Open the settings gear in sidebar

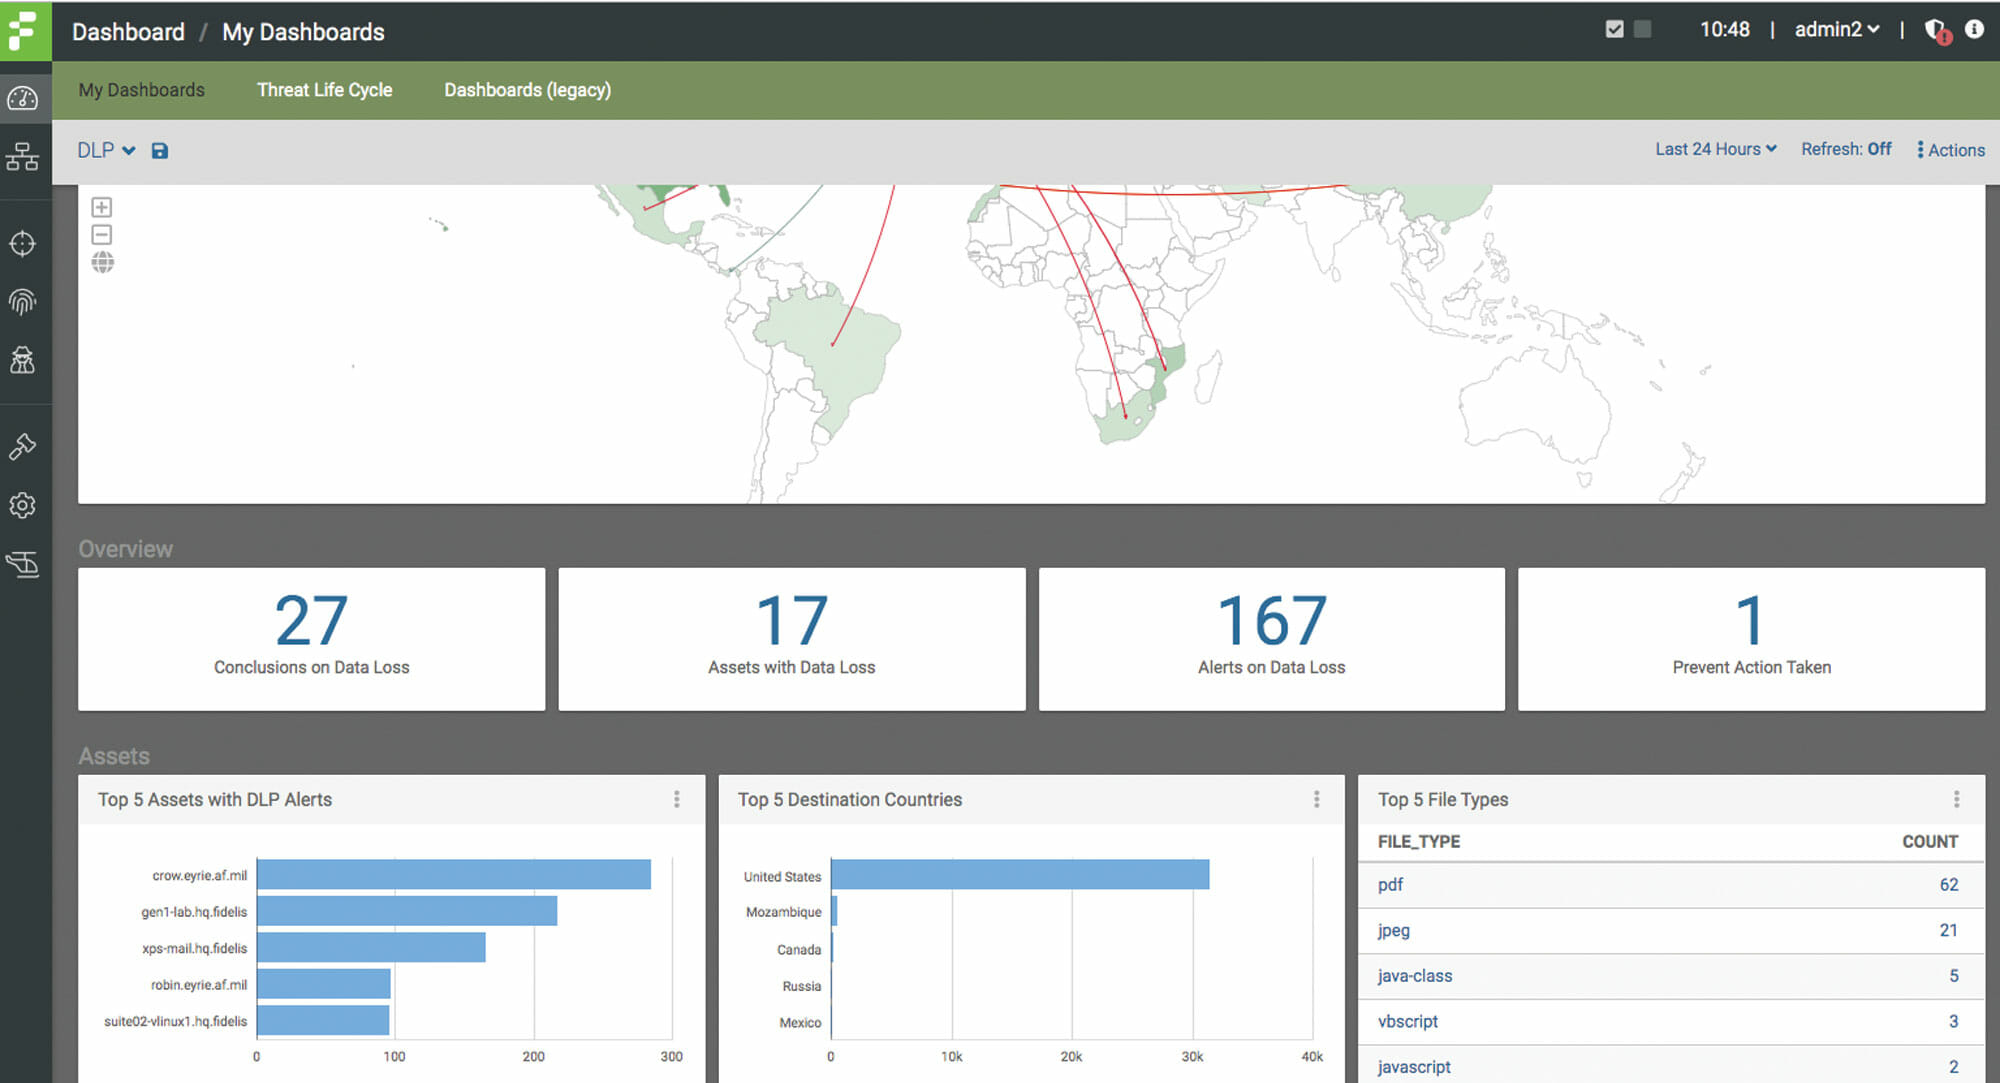pos(24,506)
